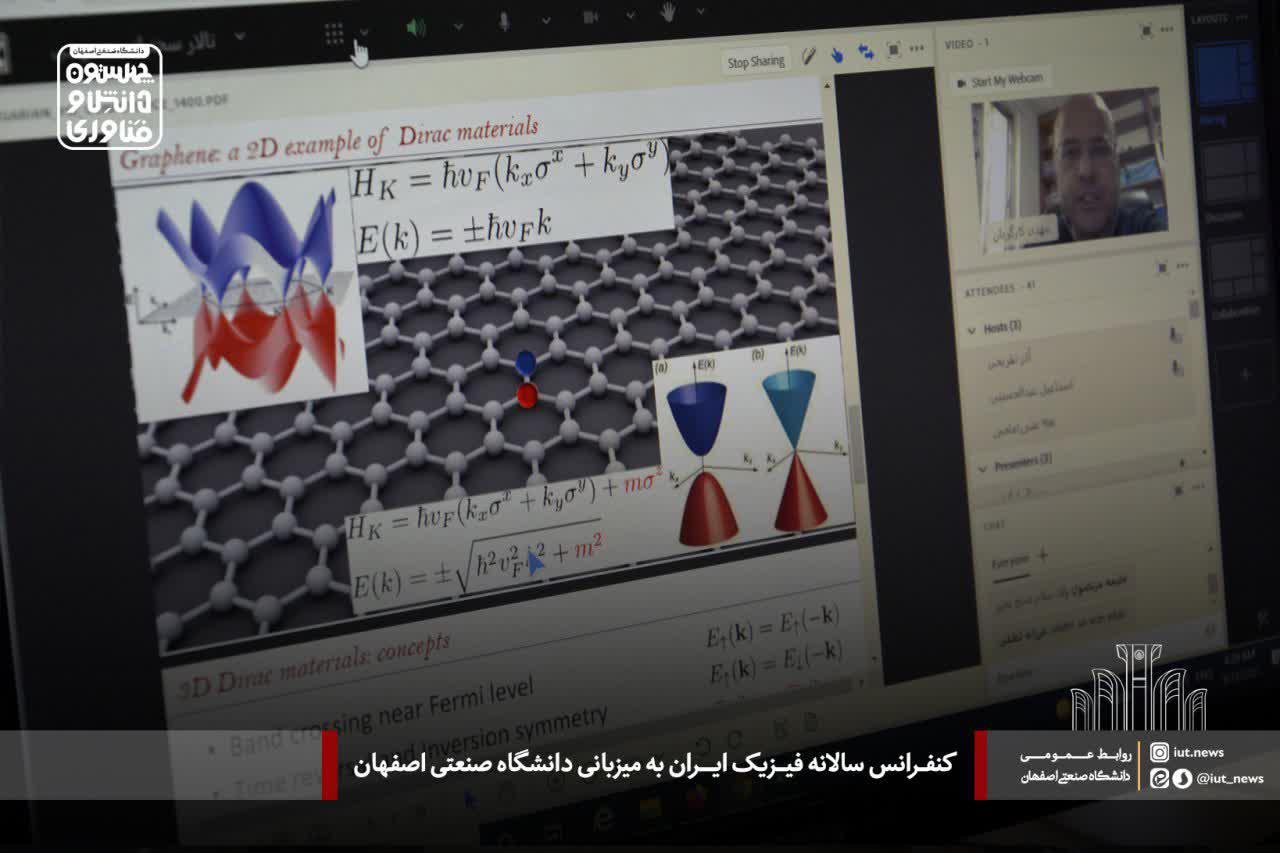Toggle the microphone in top bar
The image size is (1280, 853).
click(504, 21)
